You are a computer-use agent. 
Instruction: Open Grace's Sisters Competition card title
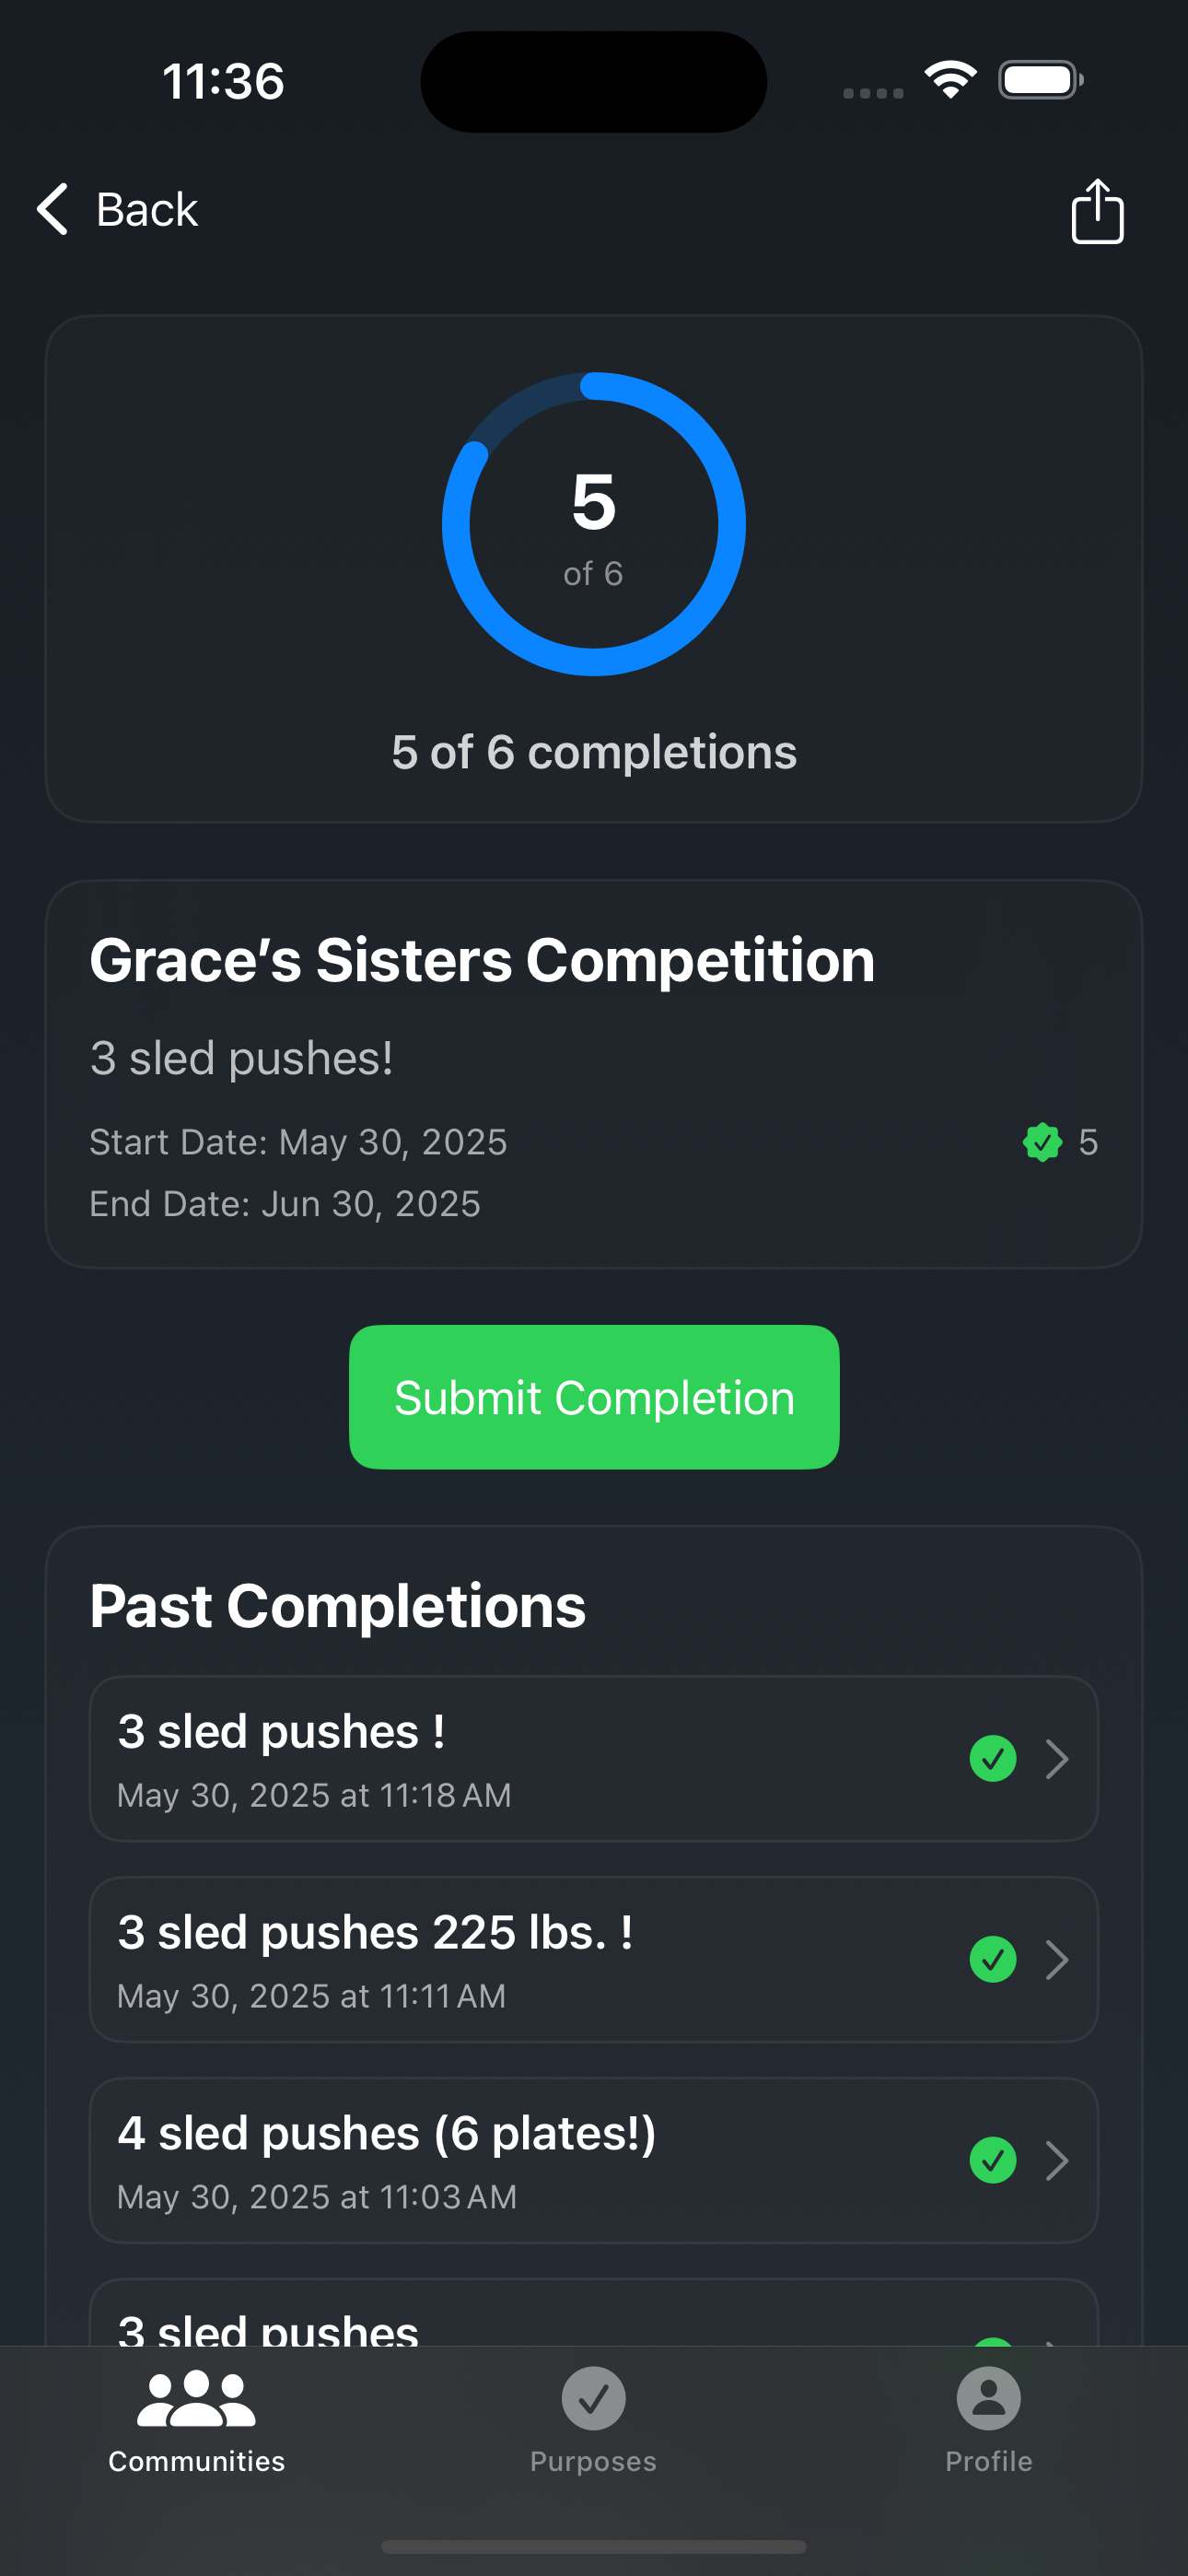(482, 960)
